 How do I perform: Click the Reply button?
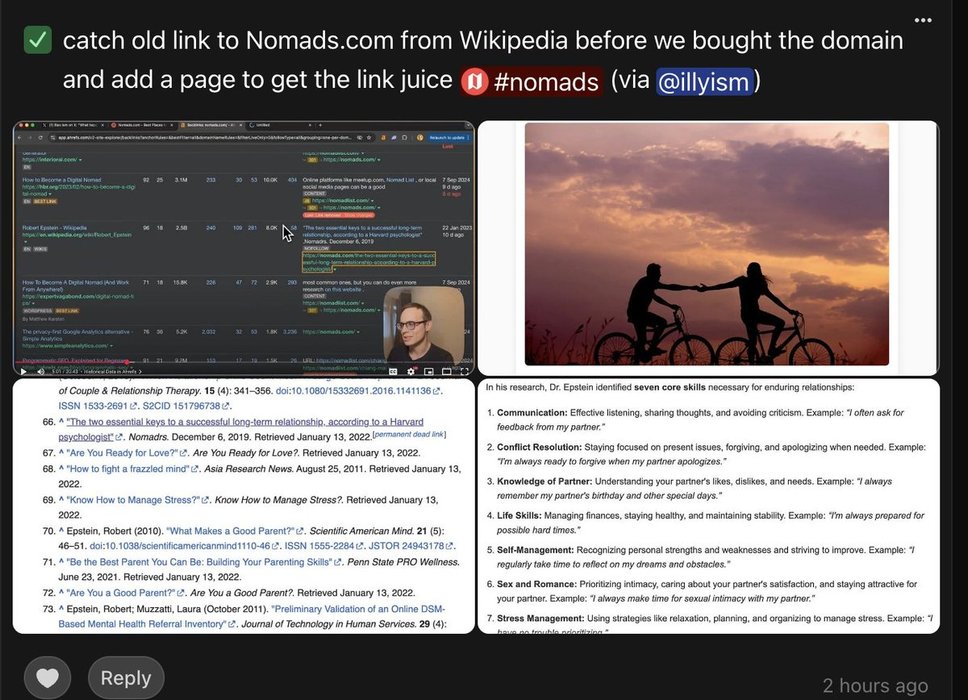click(126, 678)
